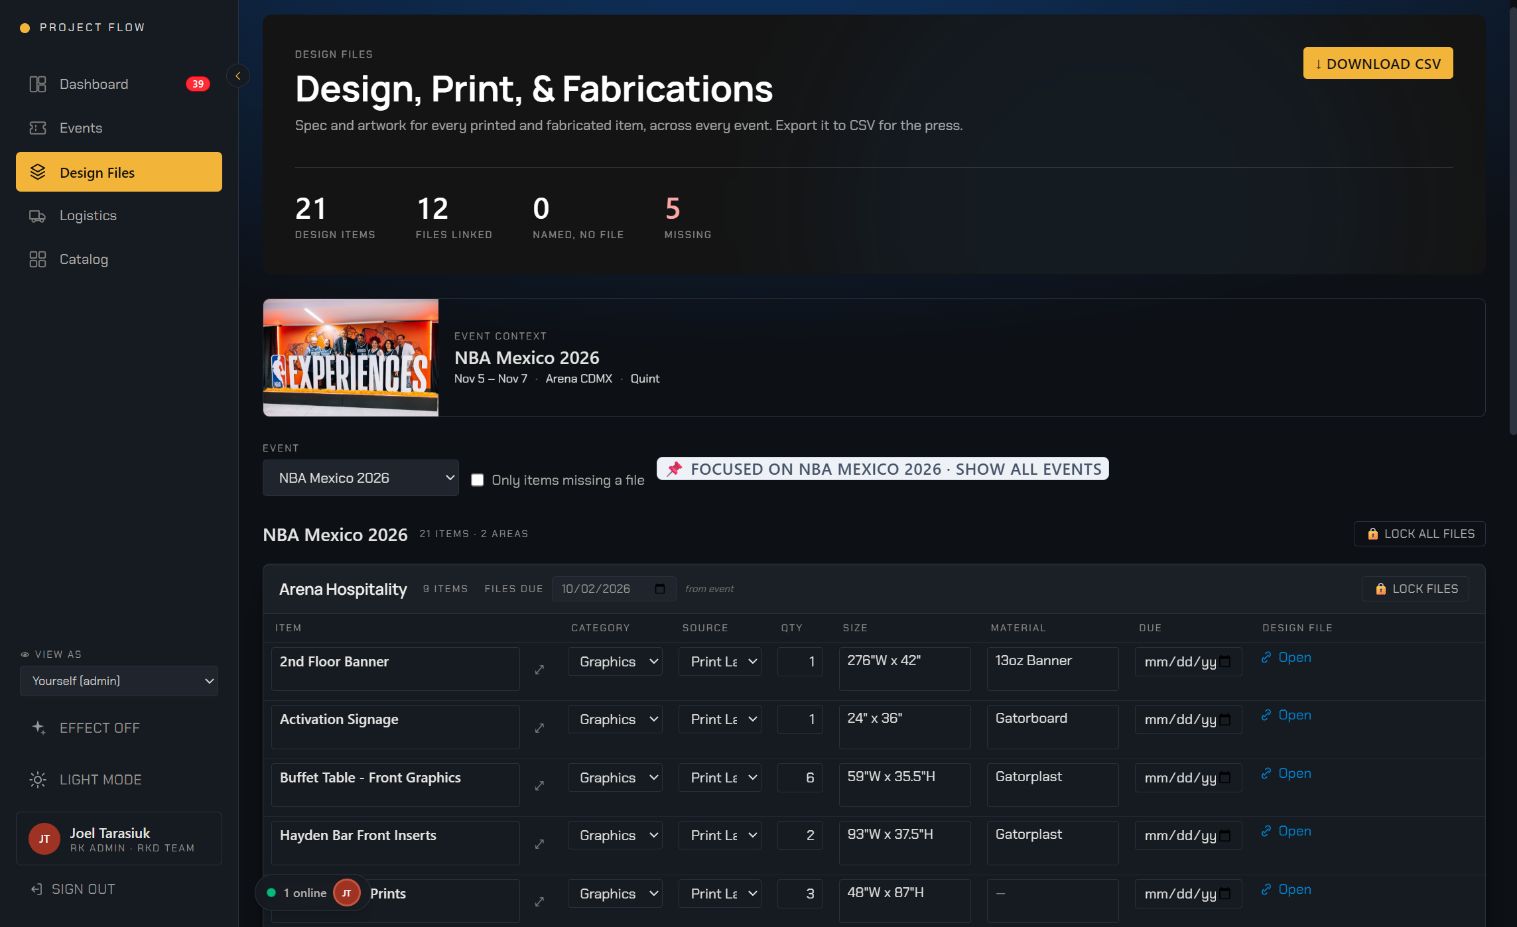Select the Design Files sidebar item
This screenshot has width=1517, height=927.
[x=119, y=172]
